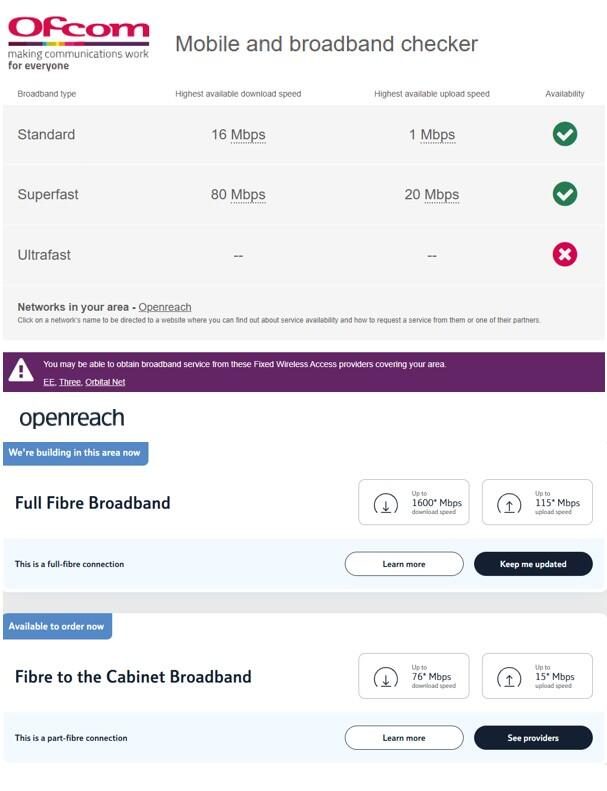Screen dimensions: 607x791
Task: Click Learn more for Fibre to the Cabinet
Action: coord(404,738)
